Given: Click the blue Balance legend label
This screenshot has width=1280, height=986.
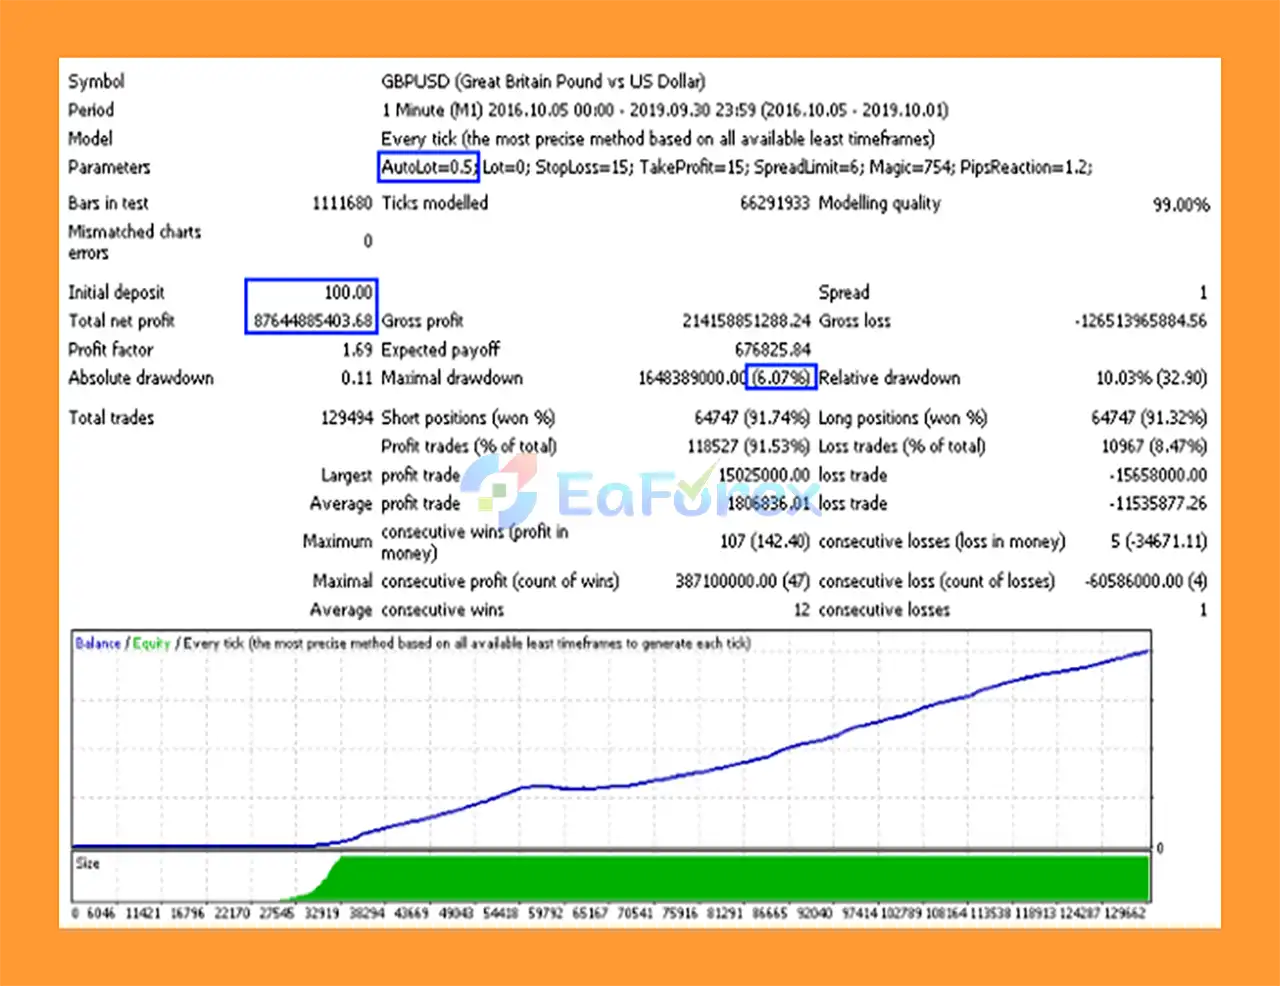Looking at the screenshot, I should click(x=98, y=643).
